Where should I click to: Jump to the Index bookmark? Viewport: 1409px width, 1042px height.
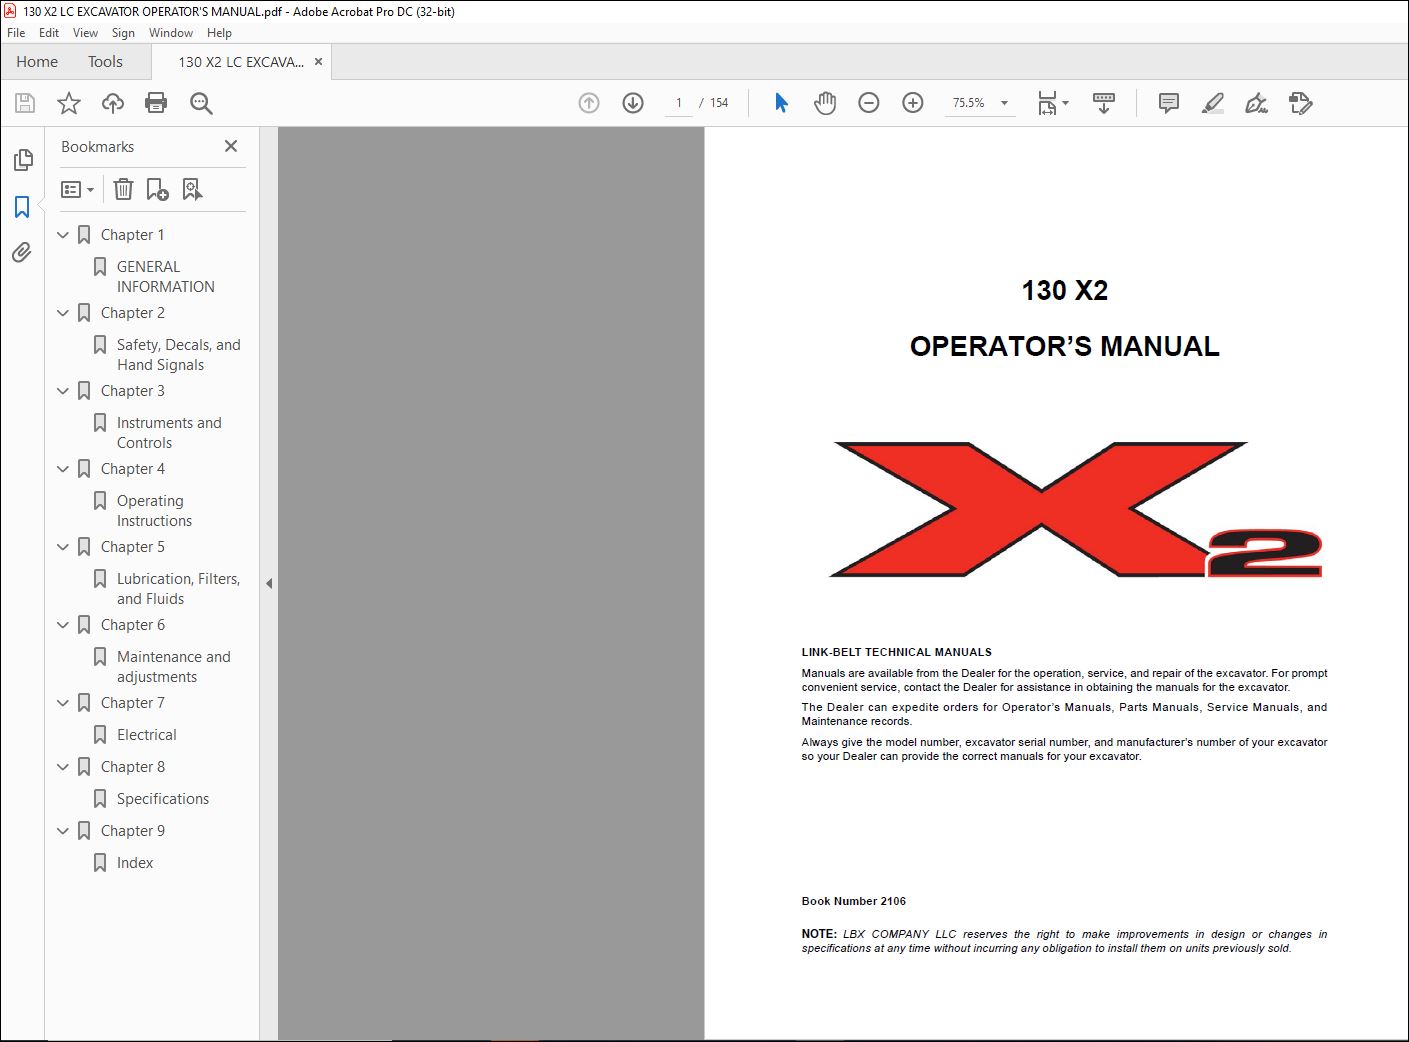click(135, 863)
